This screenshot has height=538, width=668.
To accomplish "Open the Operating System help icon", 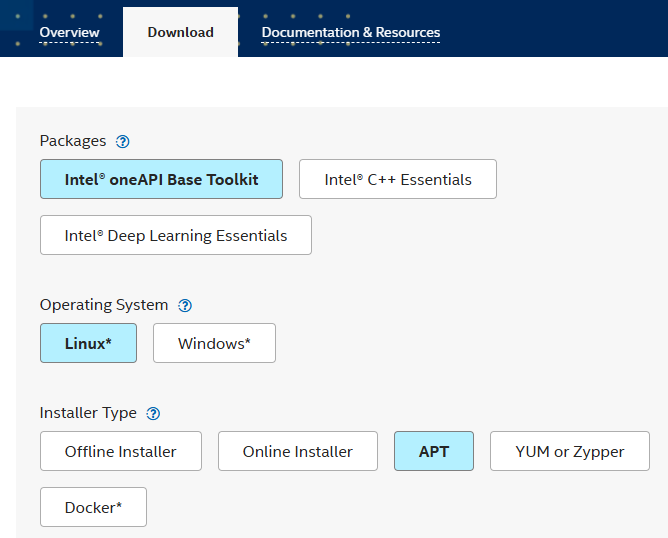I will (x=185, y=305).
